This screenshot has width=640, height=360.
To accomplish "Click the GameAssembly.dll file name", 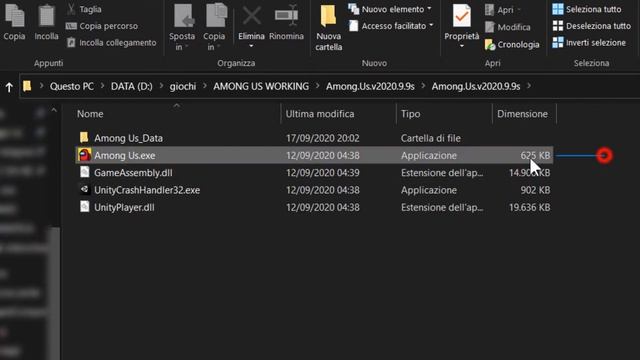I will pyautogui.click(x=133, y=173).
